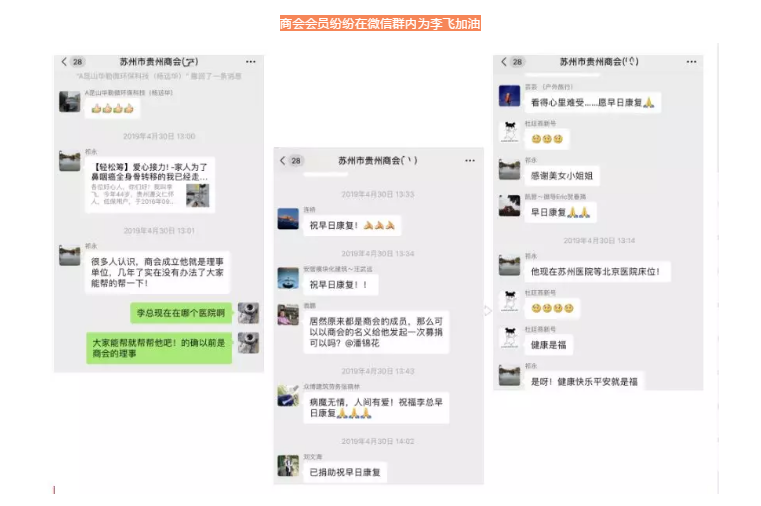Tap avatar beside 已捐助祝早日康复 message
The height and width of the screenshot is (506, 761).
(288, 466)
